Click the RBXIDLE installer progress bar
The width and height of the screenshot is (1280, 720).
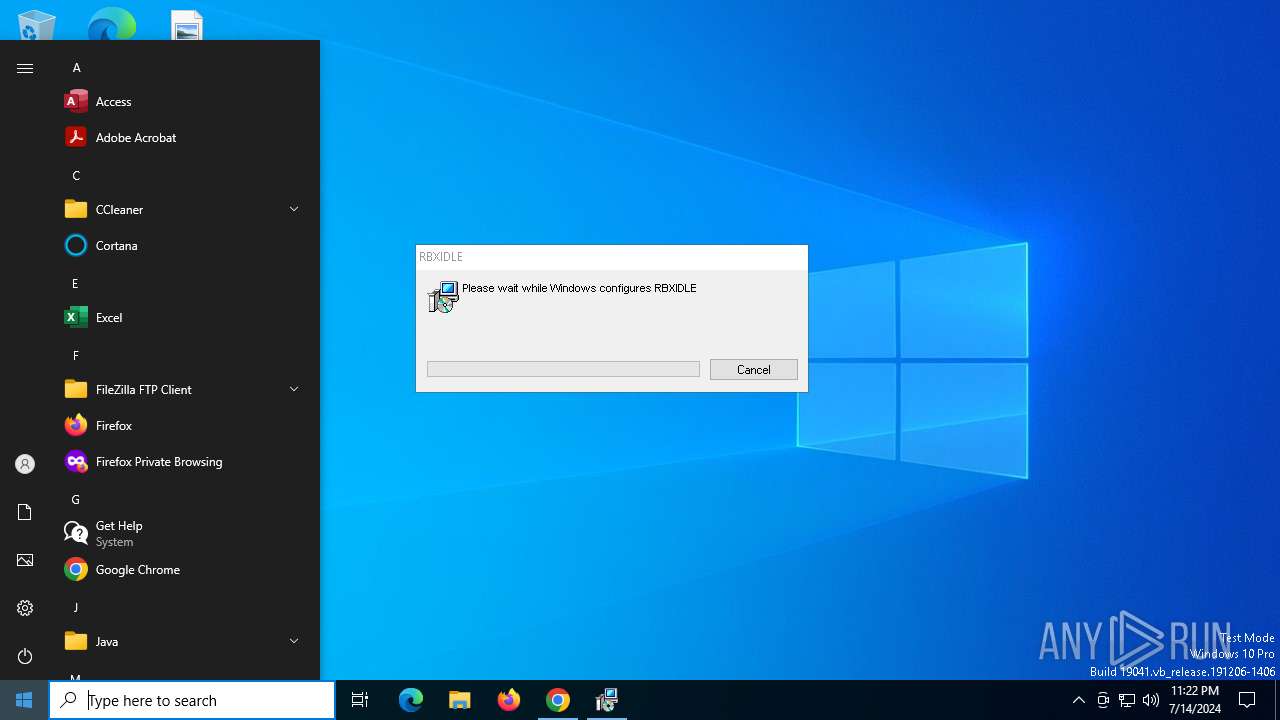click(563, 370)
